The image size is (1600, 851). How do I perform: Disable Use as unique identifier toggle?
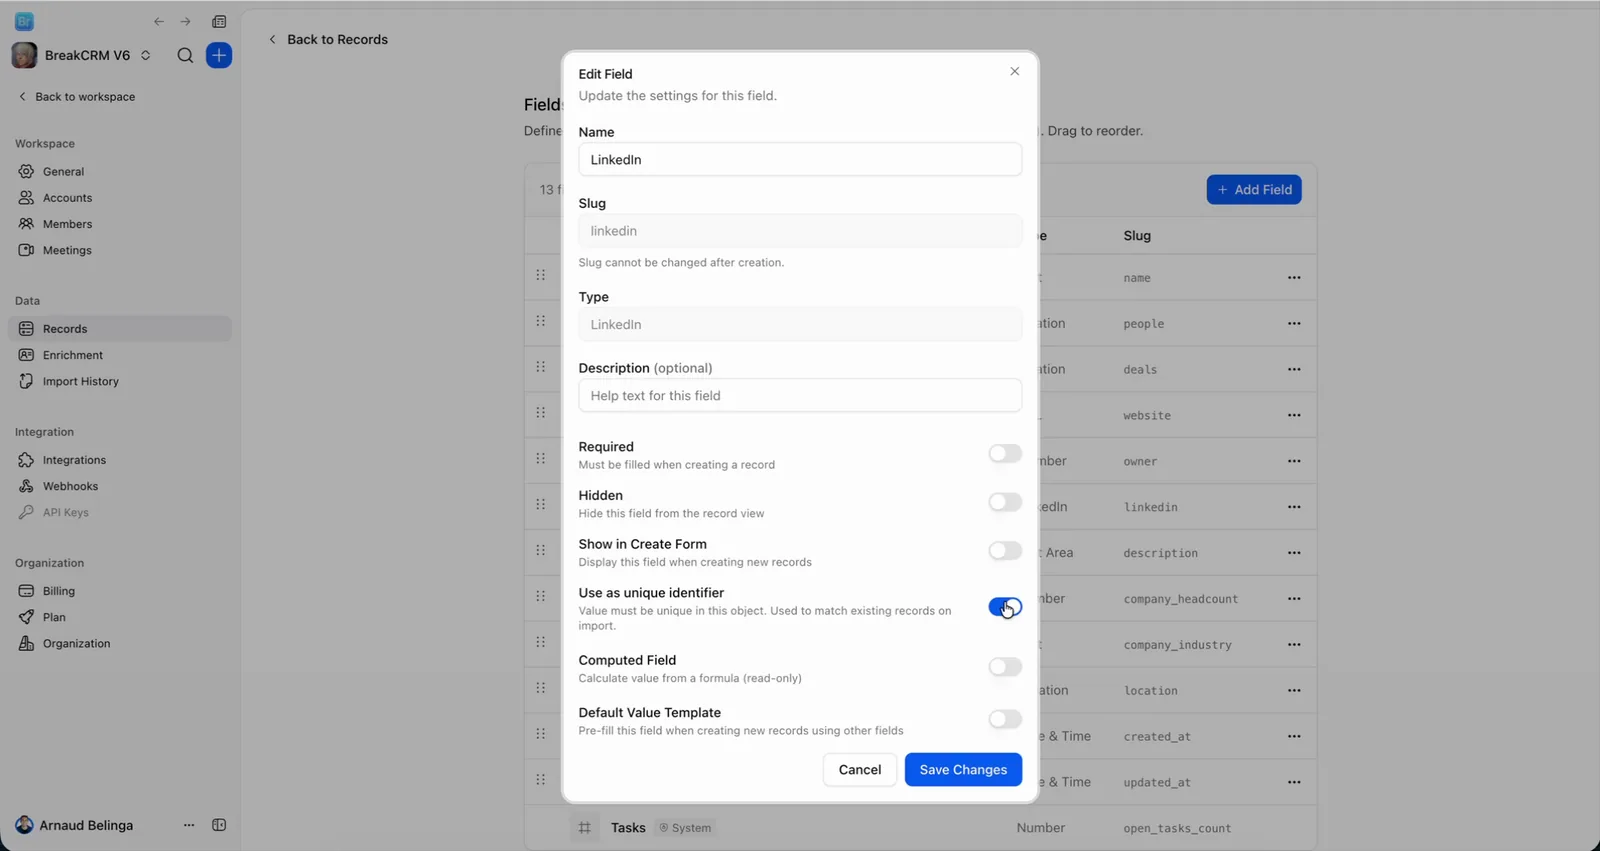[1005, 607]
